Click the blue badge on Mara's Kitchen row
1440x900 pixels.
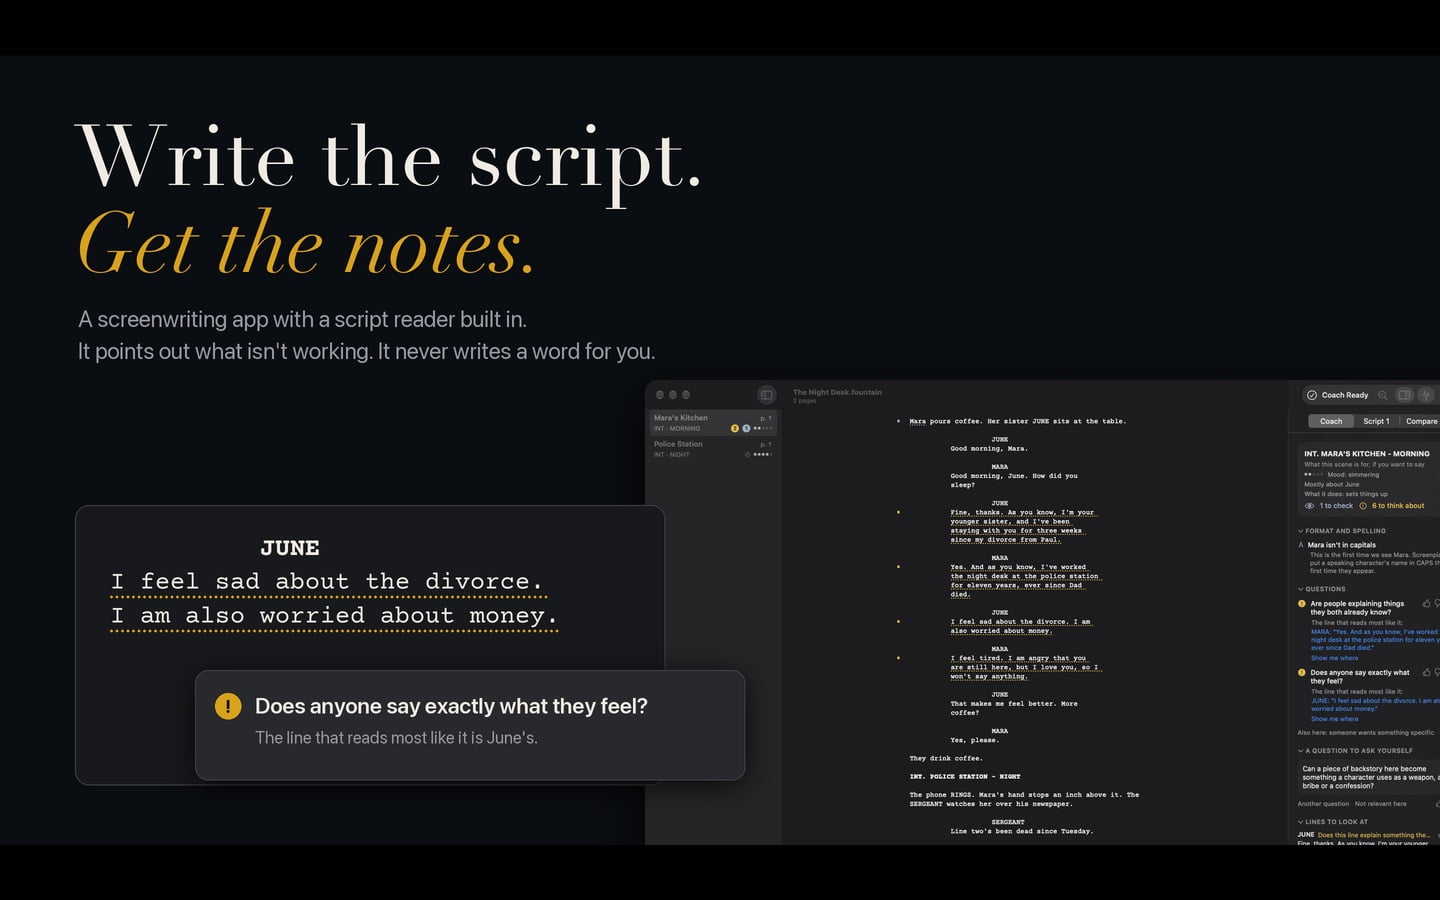(x=746, y=428)
